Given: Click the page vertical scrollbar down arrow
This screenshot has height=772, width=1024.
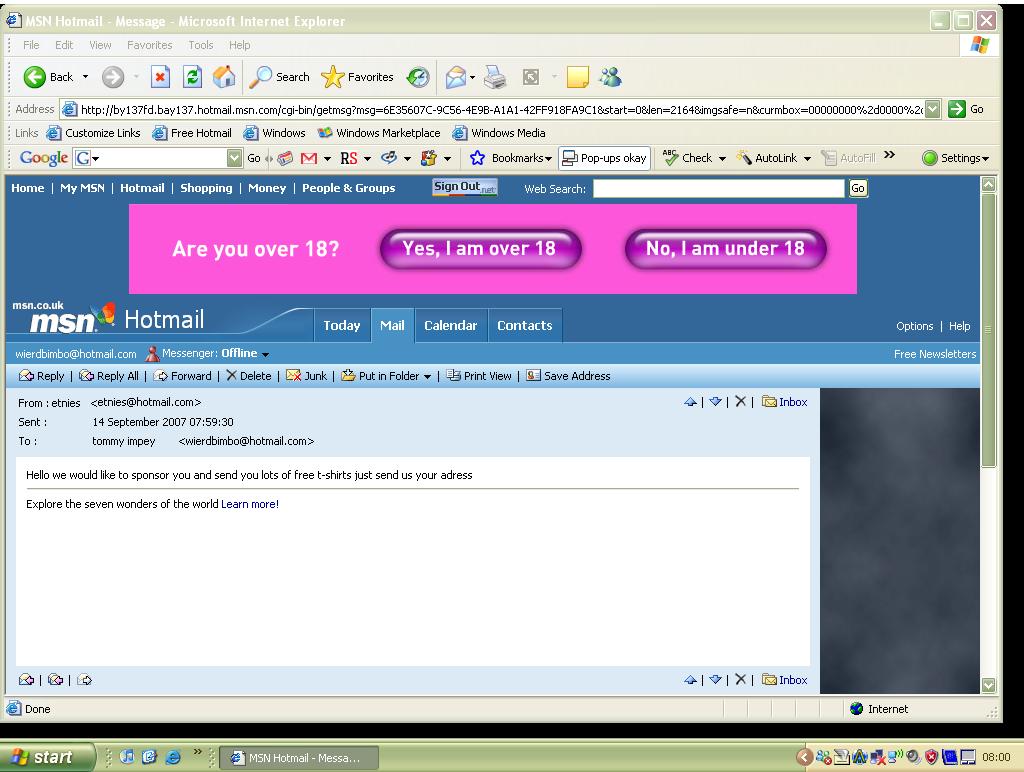Looking at the screenshot, I should coord(989,685).
